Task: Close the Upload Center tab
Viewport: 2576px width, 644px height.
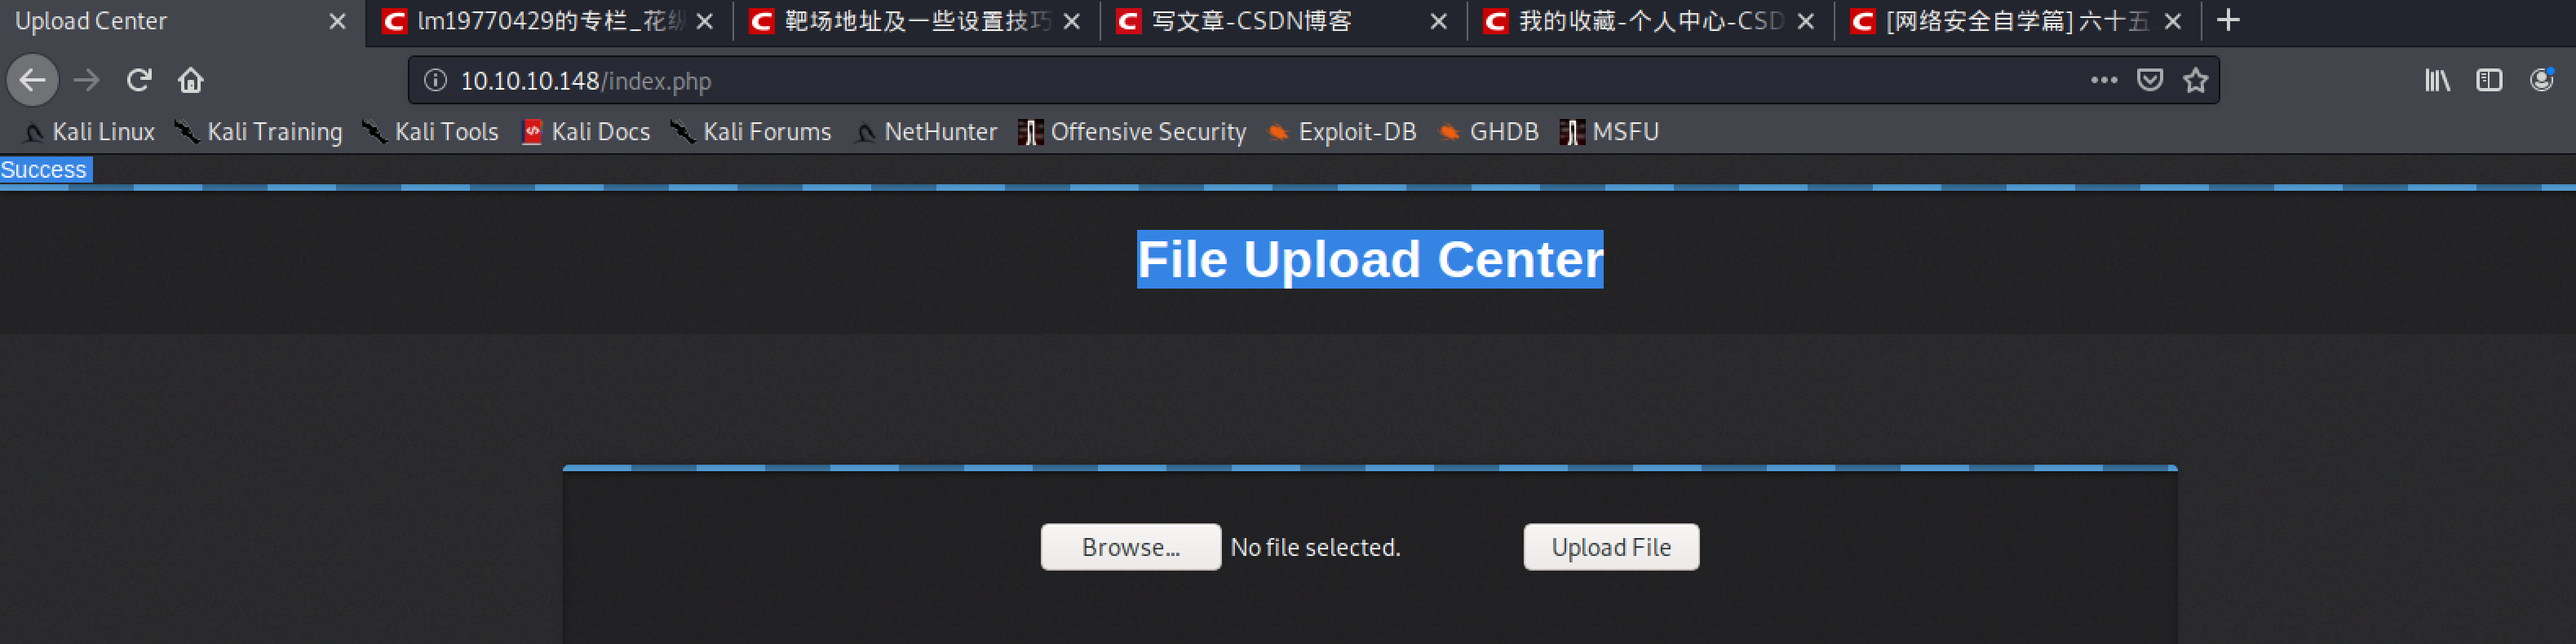Action: [338, 21]
